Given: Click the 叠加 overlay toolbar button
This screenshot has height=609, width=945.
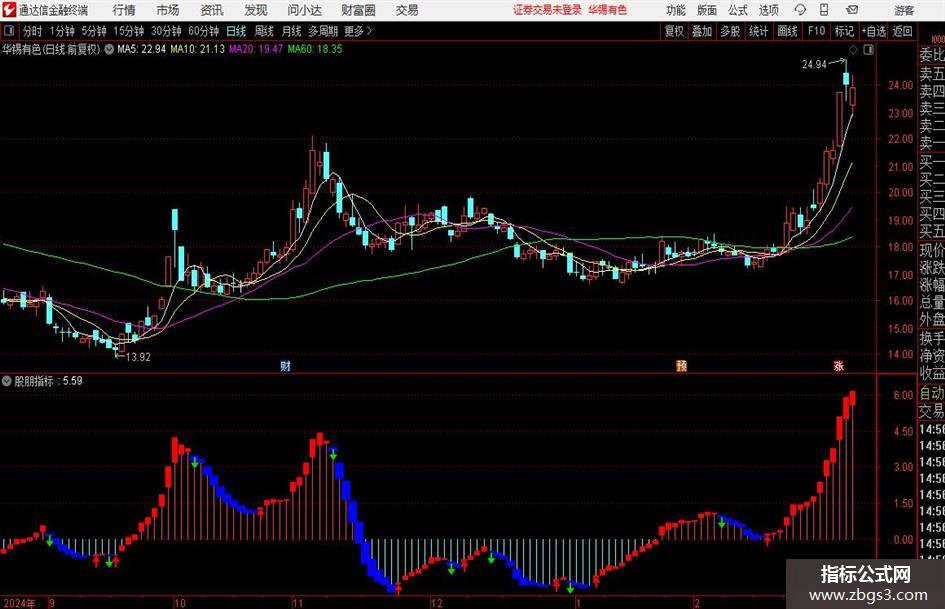Looking at the screenshot, I should [702, 31].
